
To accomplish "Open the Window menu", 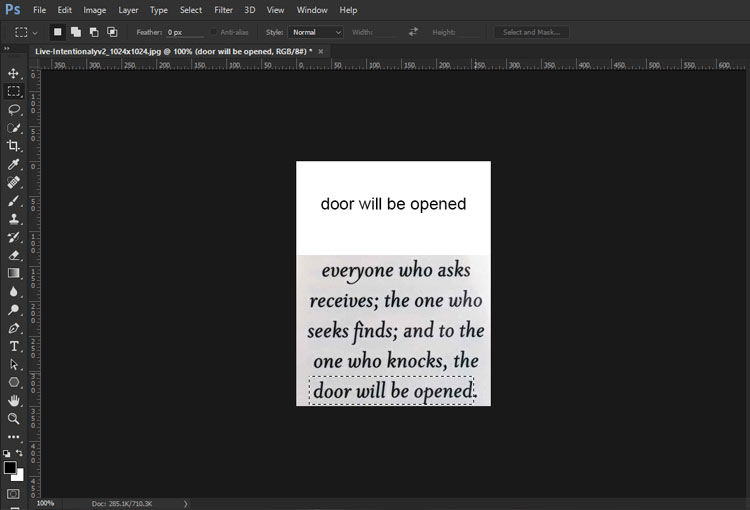I will point(312,10).
